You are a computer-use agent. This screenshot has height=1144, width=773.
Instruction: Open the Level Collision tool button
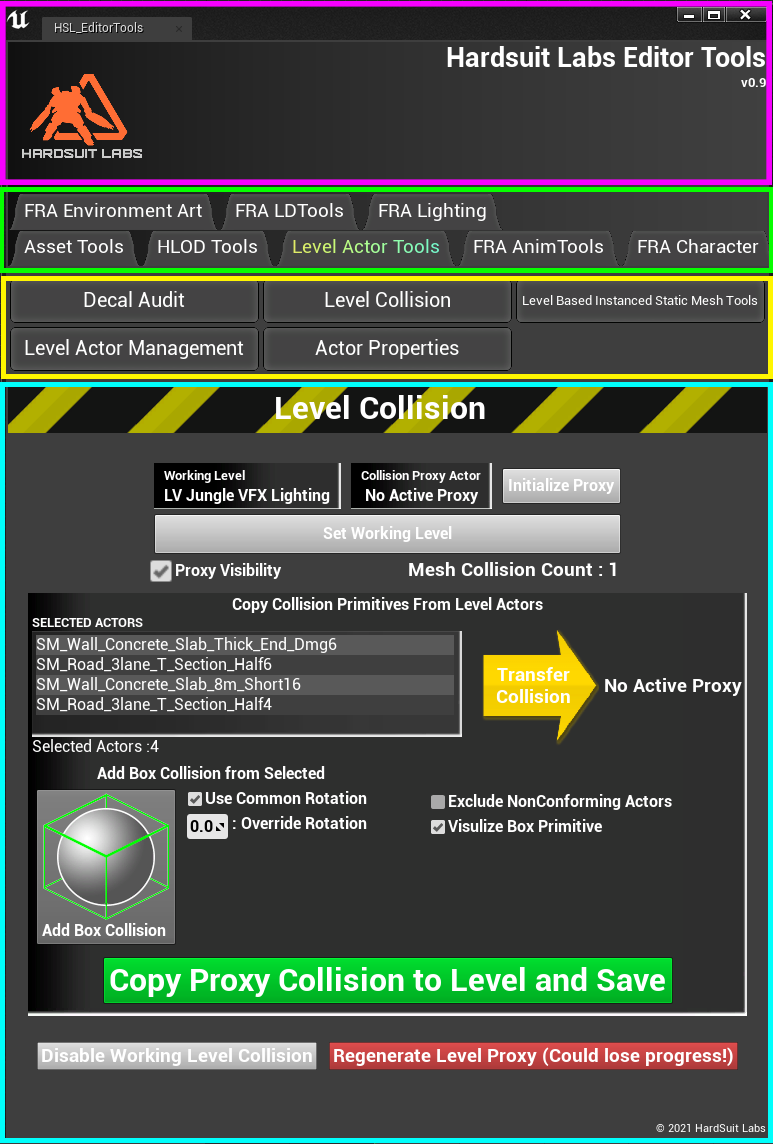[x=388, y=301]
